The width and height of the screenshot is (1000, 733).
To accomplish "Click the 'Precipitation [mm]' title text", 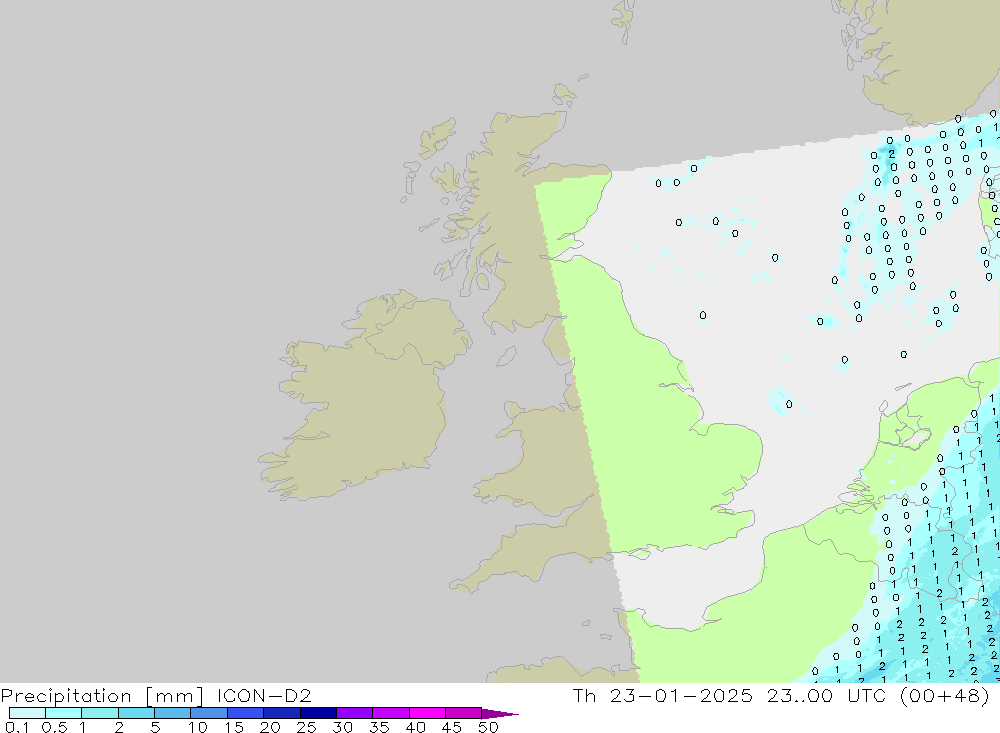I will pos(102,696).
